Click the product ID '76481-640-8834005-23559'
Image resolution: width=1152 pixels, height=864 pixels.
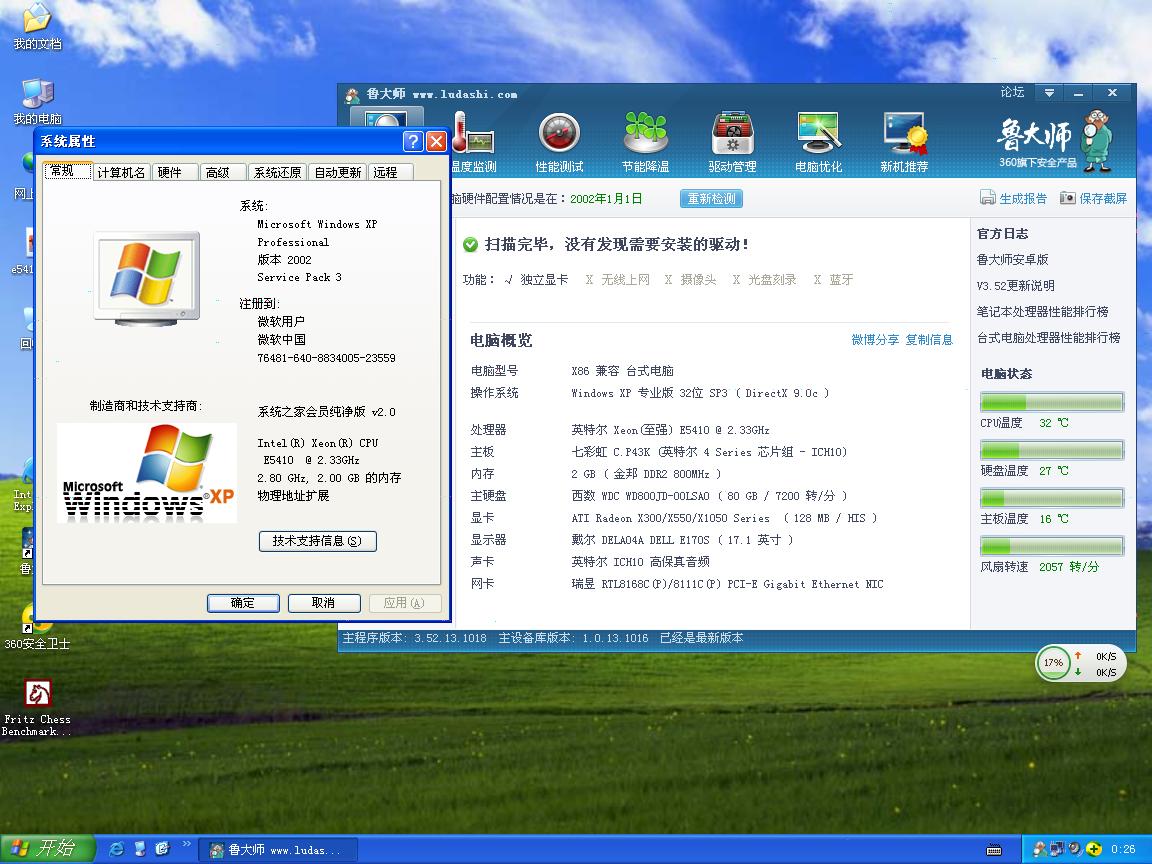click(326, 358)
